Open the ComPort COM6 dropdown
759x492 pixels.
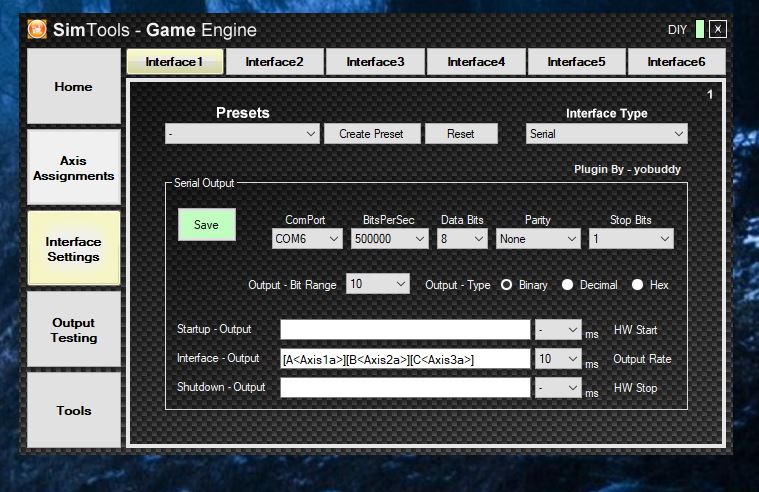tap(307, 239)
